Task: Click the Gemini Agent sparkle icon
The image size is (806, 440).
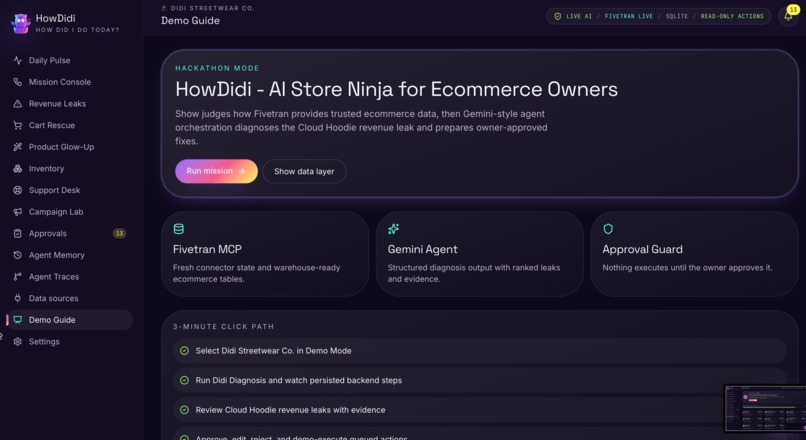Action: click(393, 229)
